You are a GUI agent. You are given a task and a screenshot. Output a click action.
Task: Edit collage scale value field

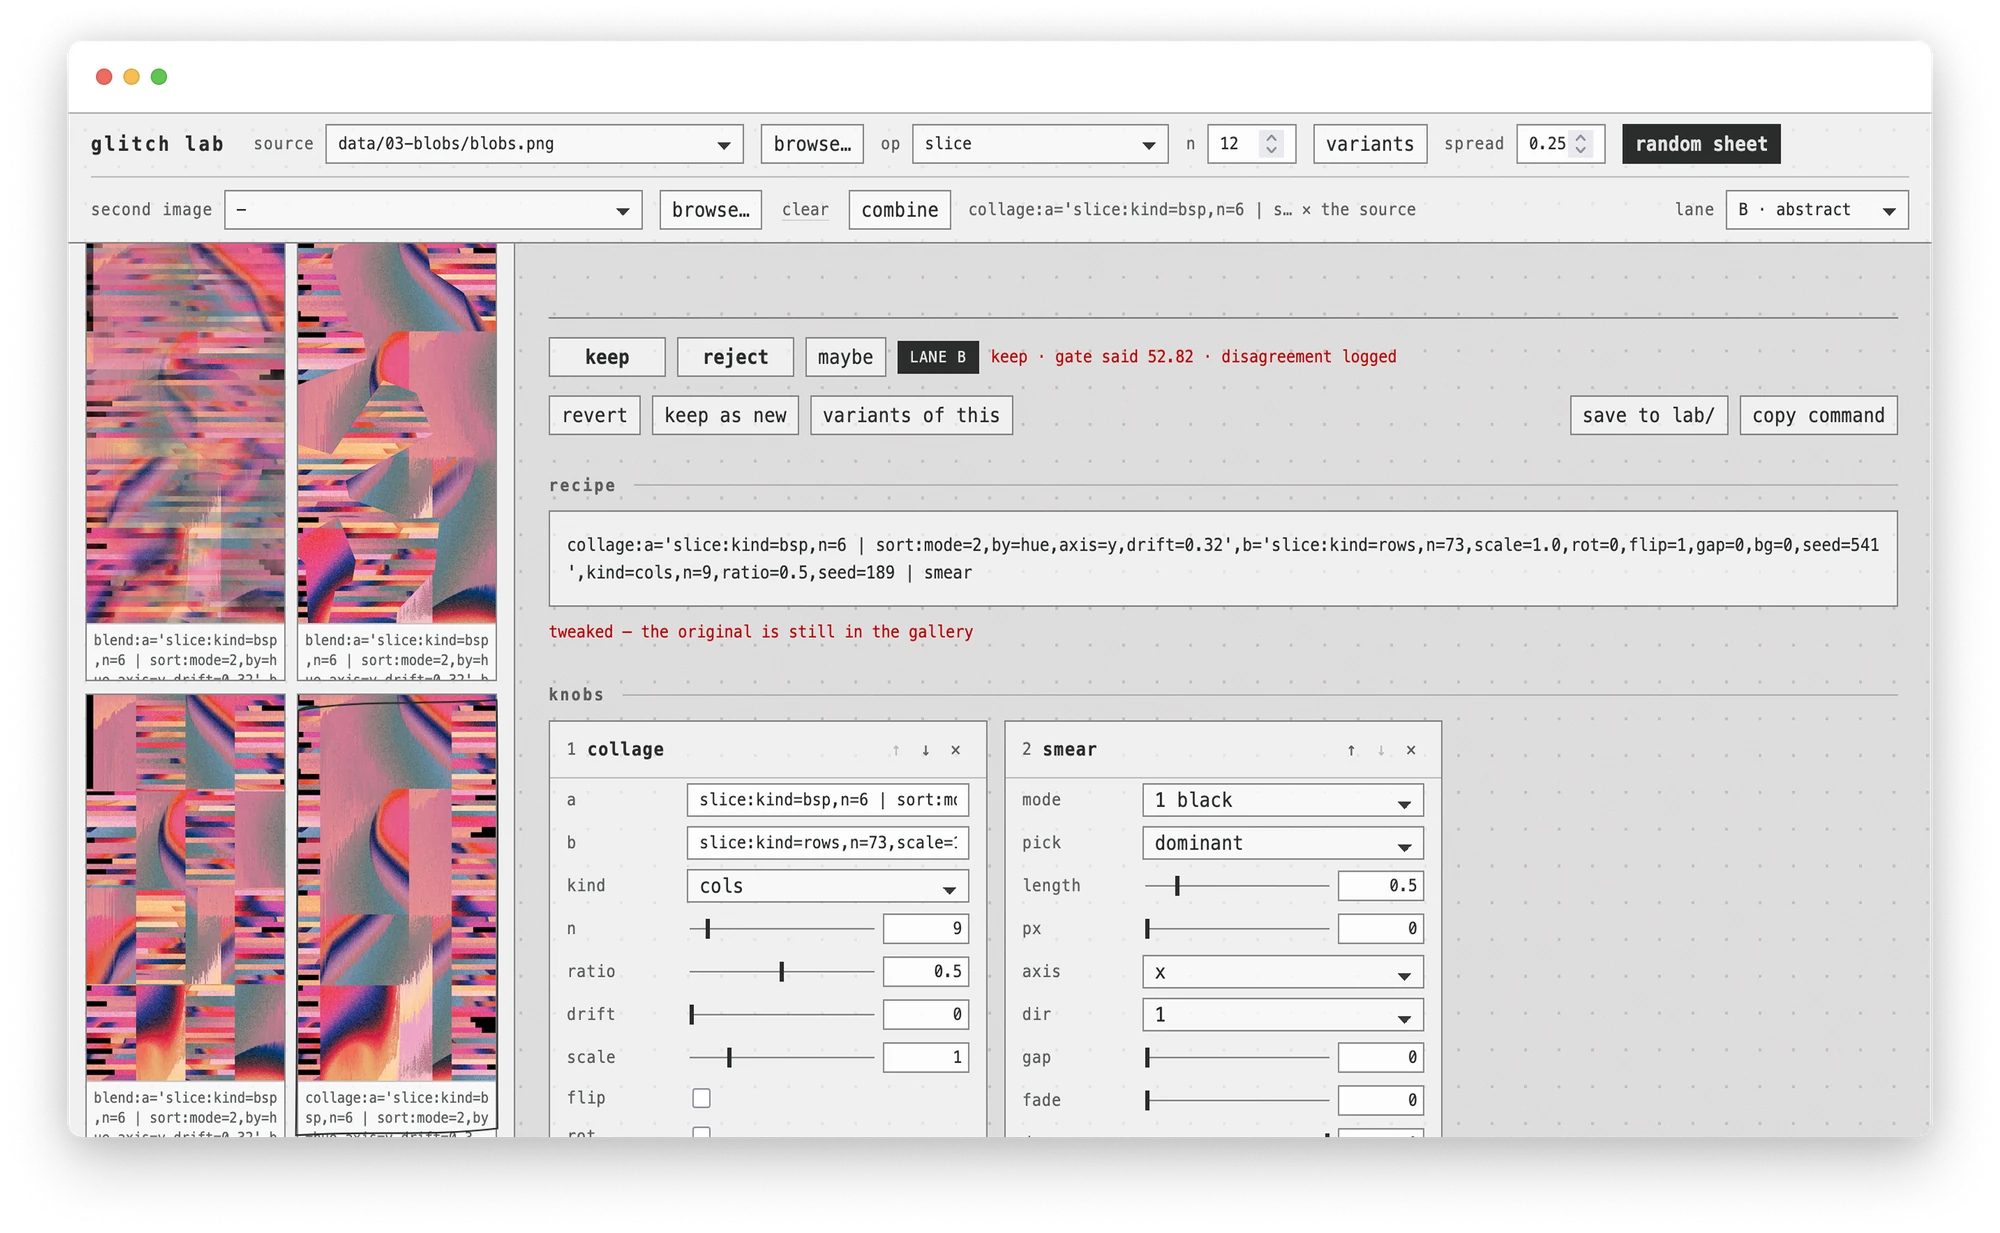926,1058
